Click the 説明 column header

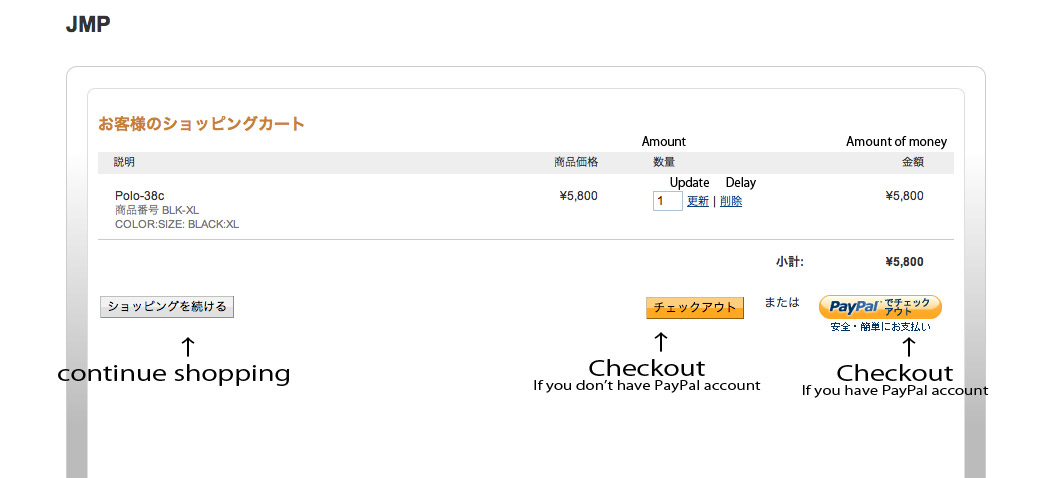(124, 162)
